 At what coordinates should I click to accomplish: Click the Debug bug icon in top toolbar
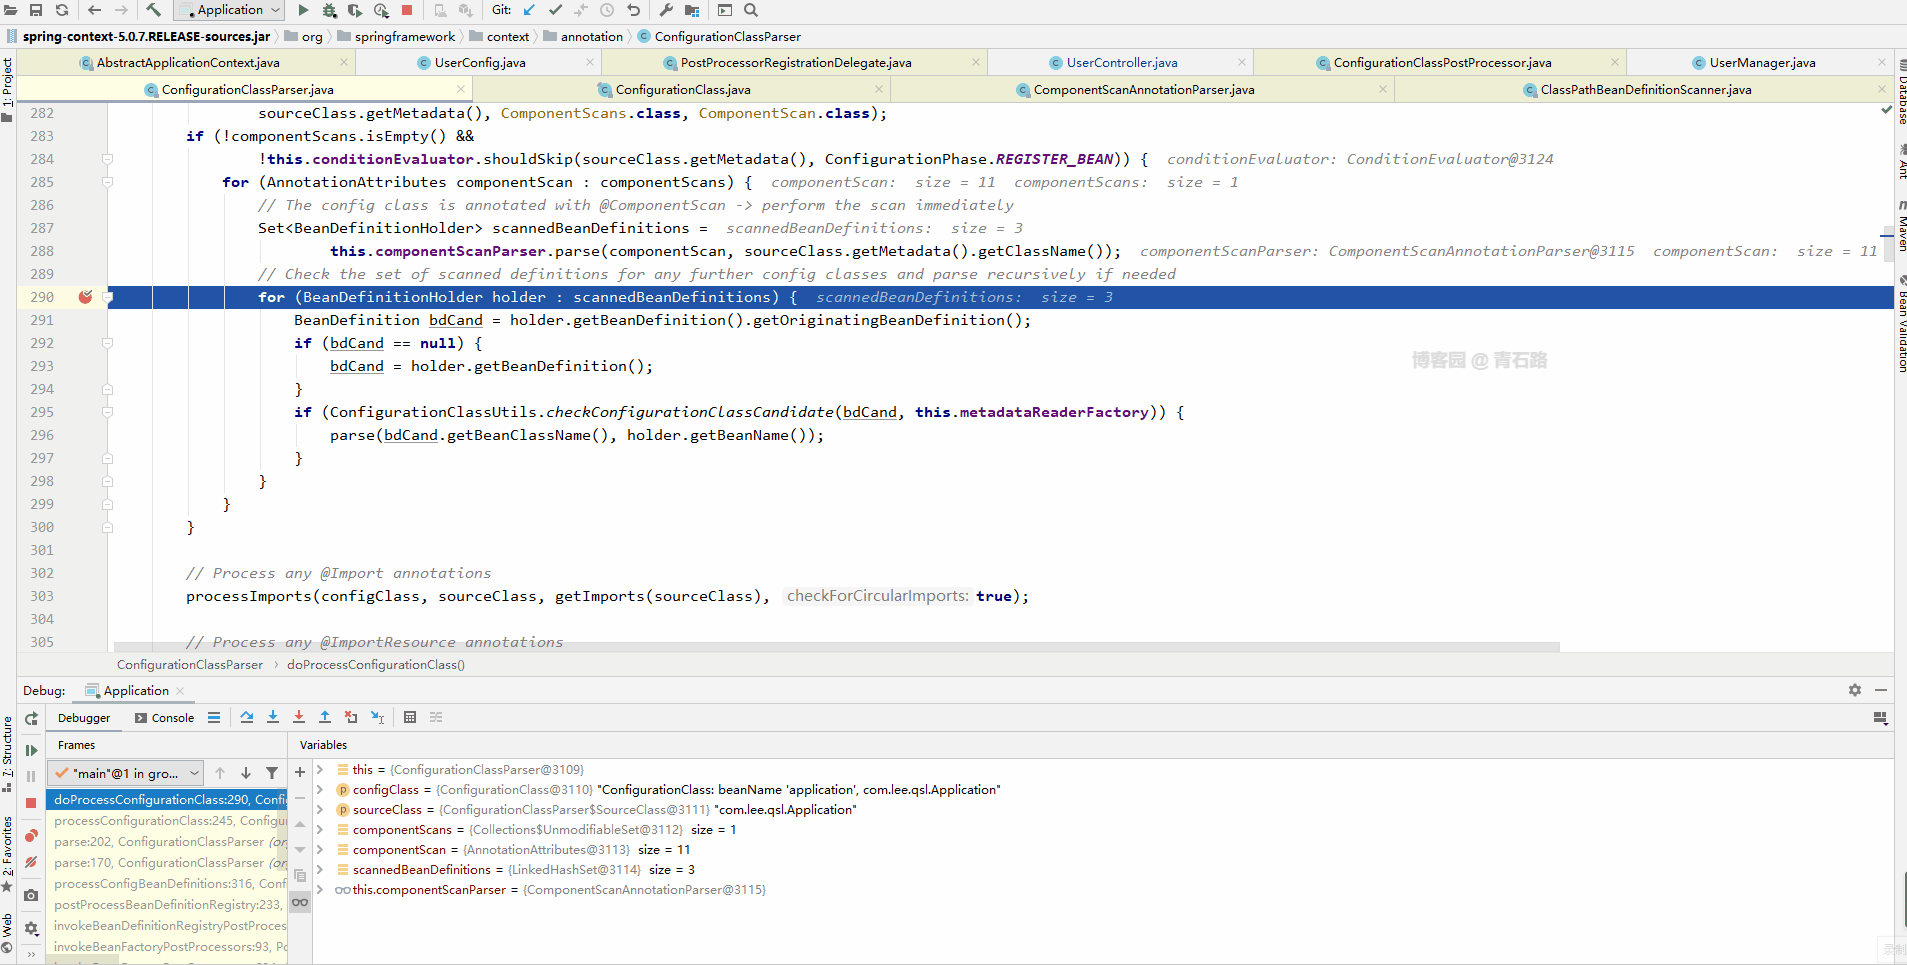pyautogui.click(x=329, y=10)
